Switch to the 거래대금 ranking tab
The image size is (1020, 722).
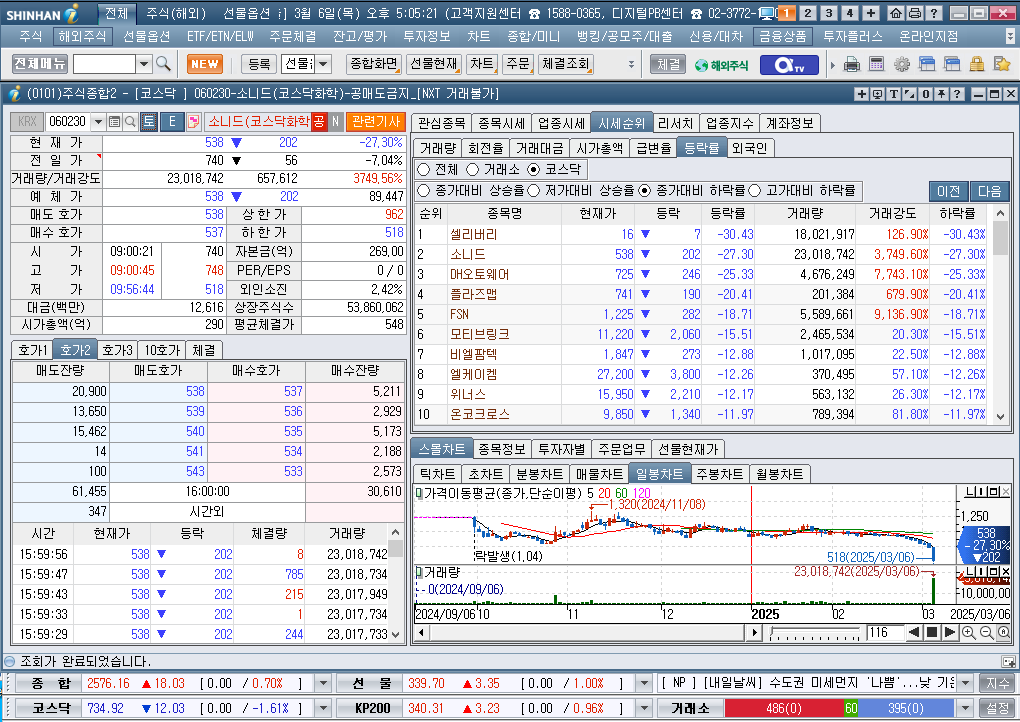[x=539, y=148]
